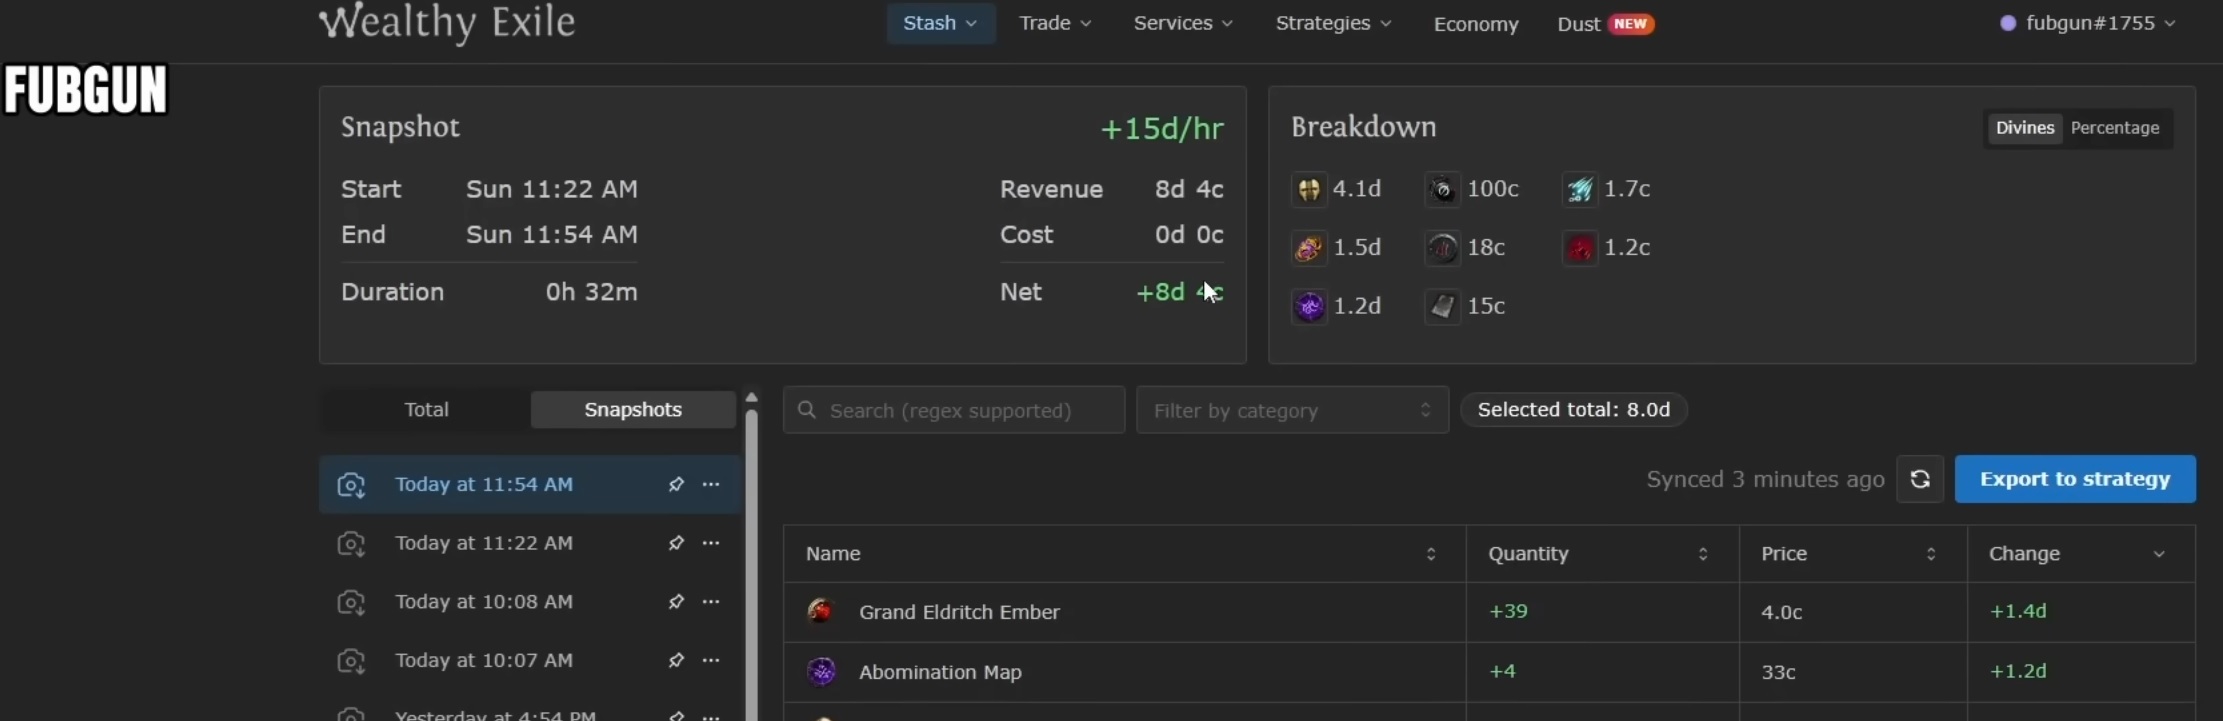Click the Selected total: 8.0d badge

coord(1574,410)
